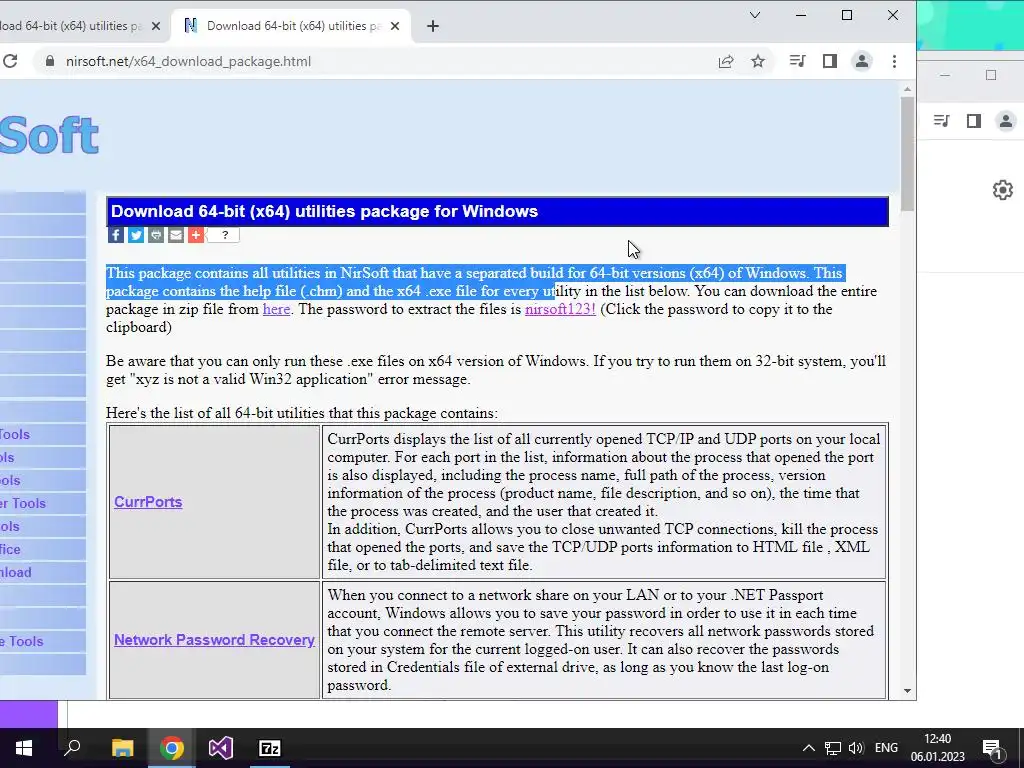This screenshot has height=768, width=1024.
Task: Click the share counter question mark
Action: [225, 235]
